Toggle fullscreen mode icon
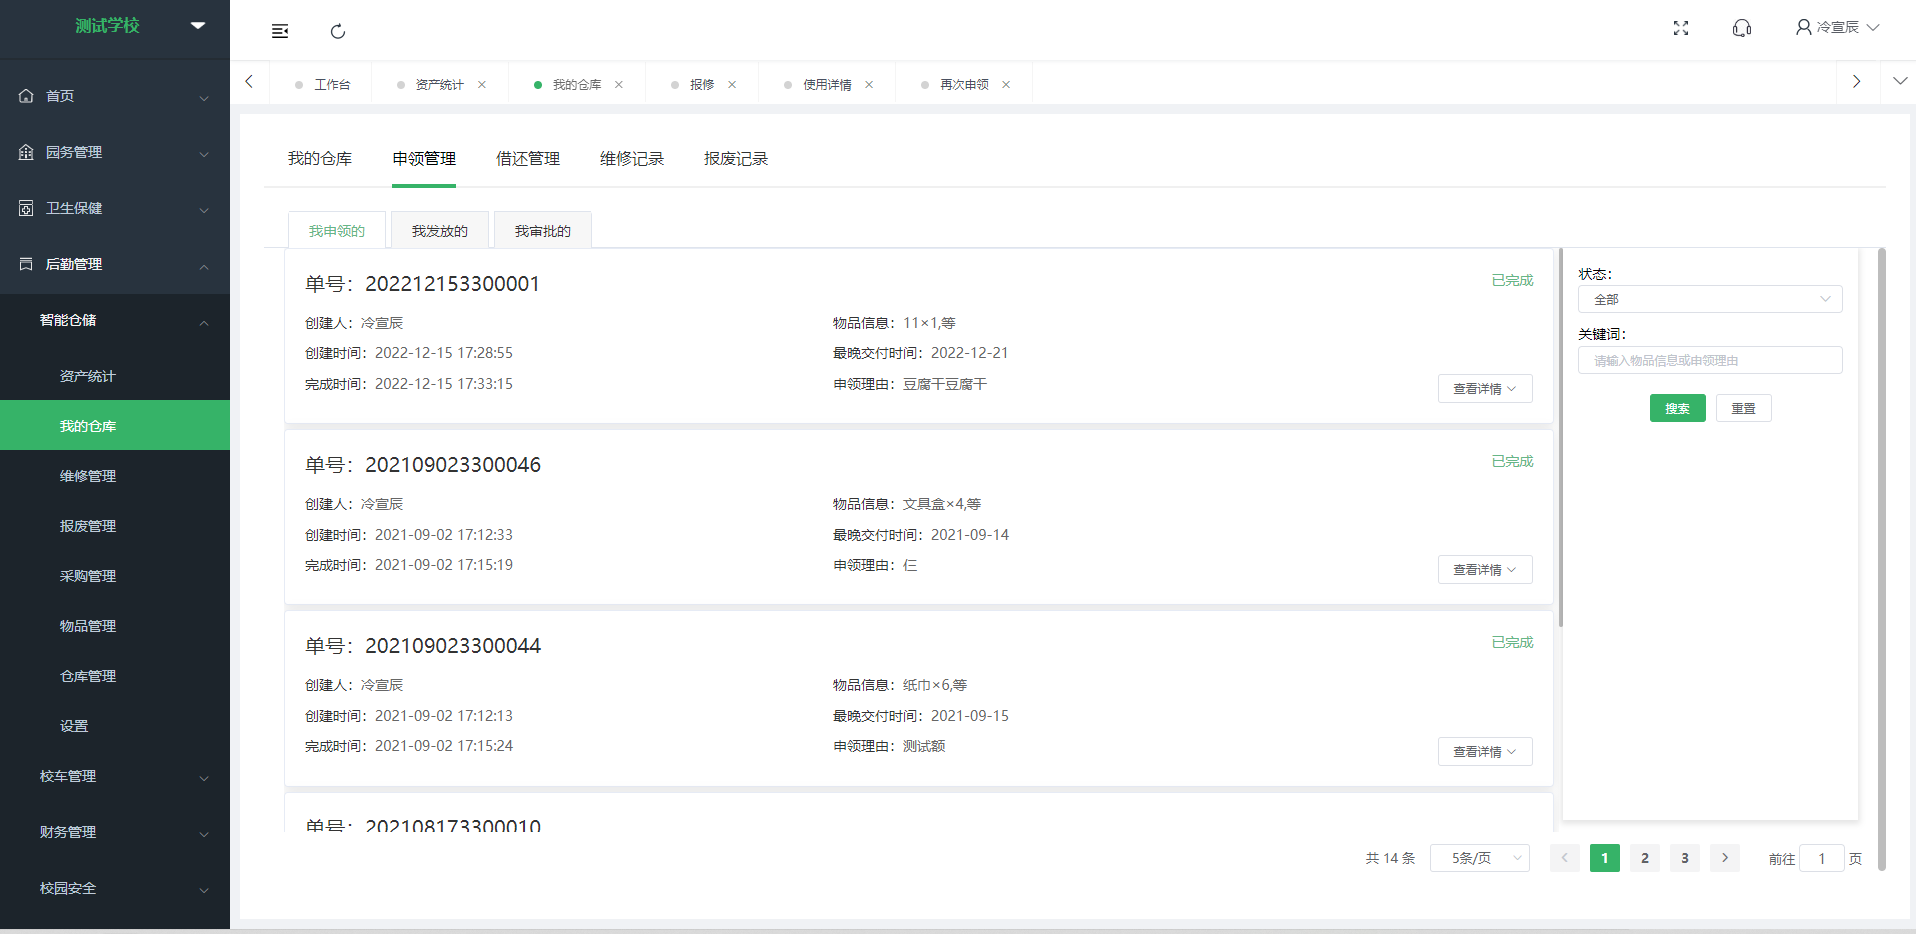Screen dimensions: 1916x934 point(1681,28)
